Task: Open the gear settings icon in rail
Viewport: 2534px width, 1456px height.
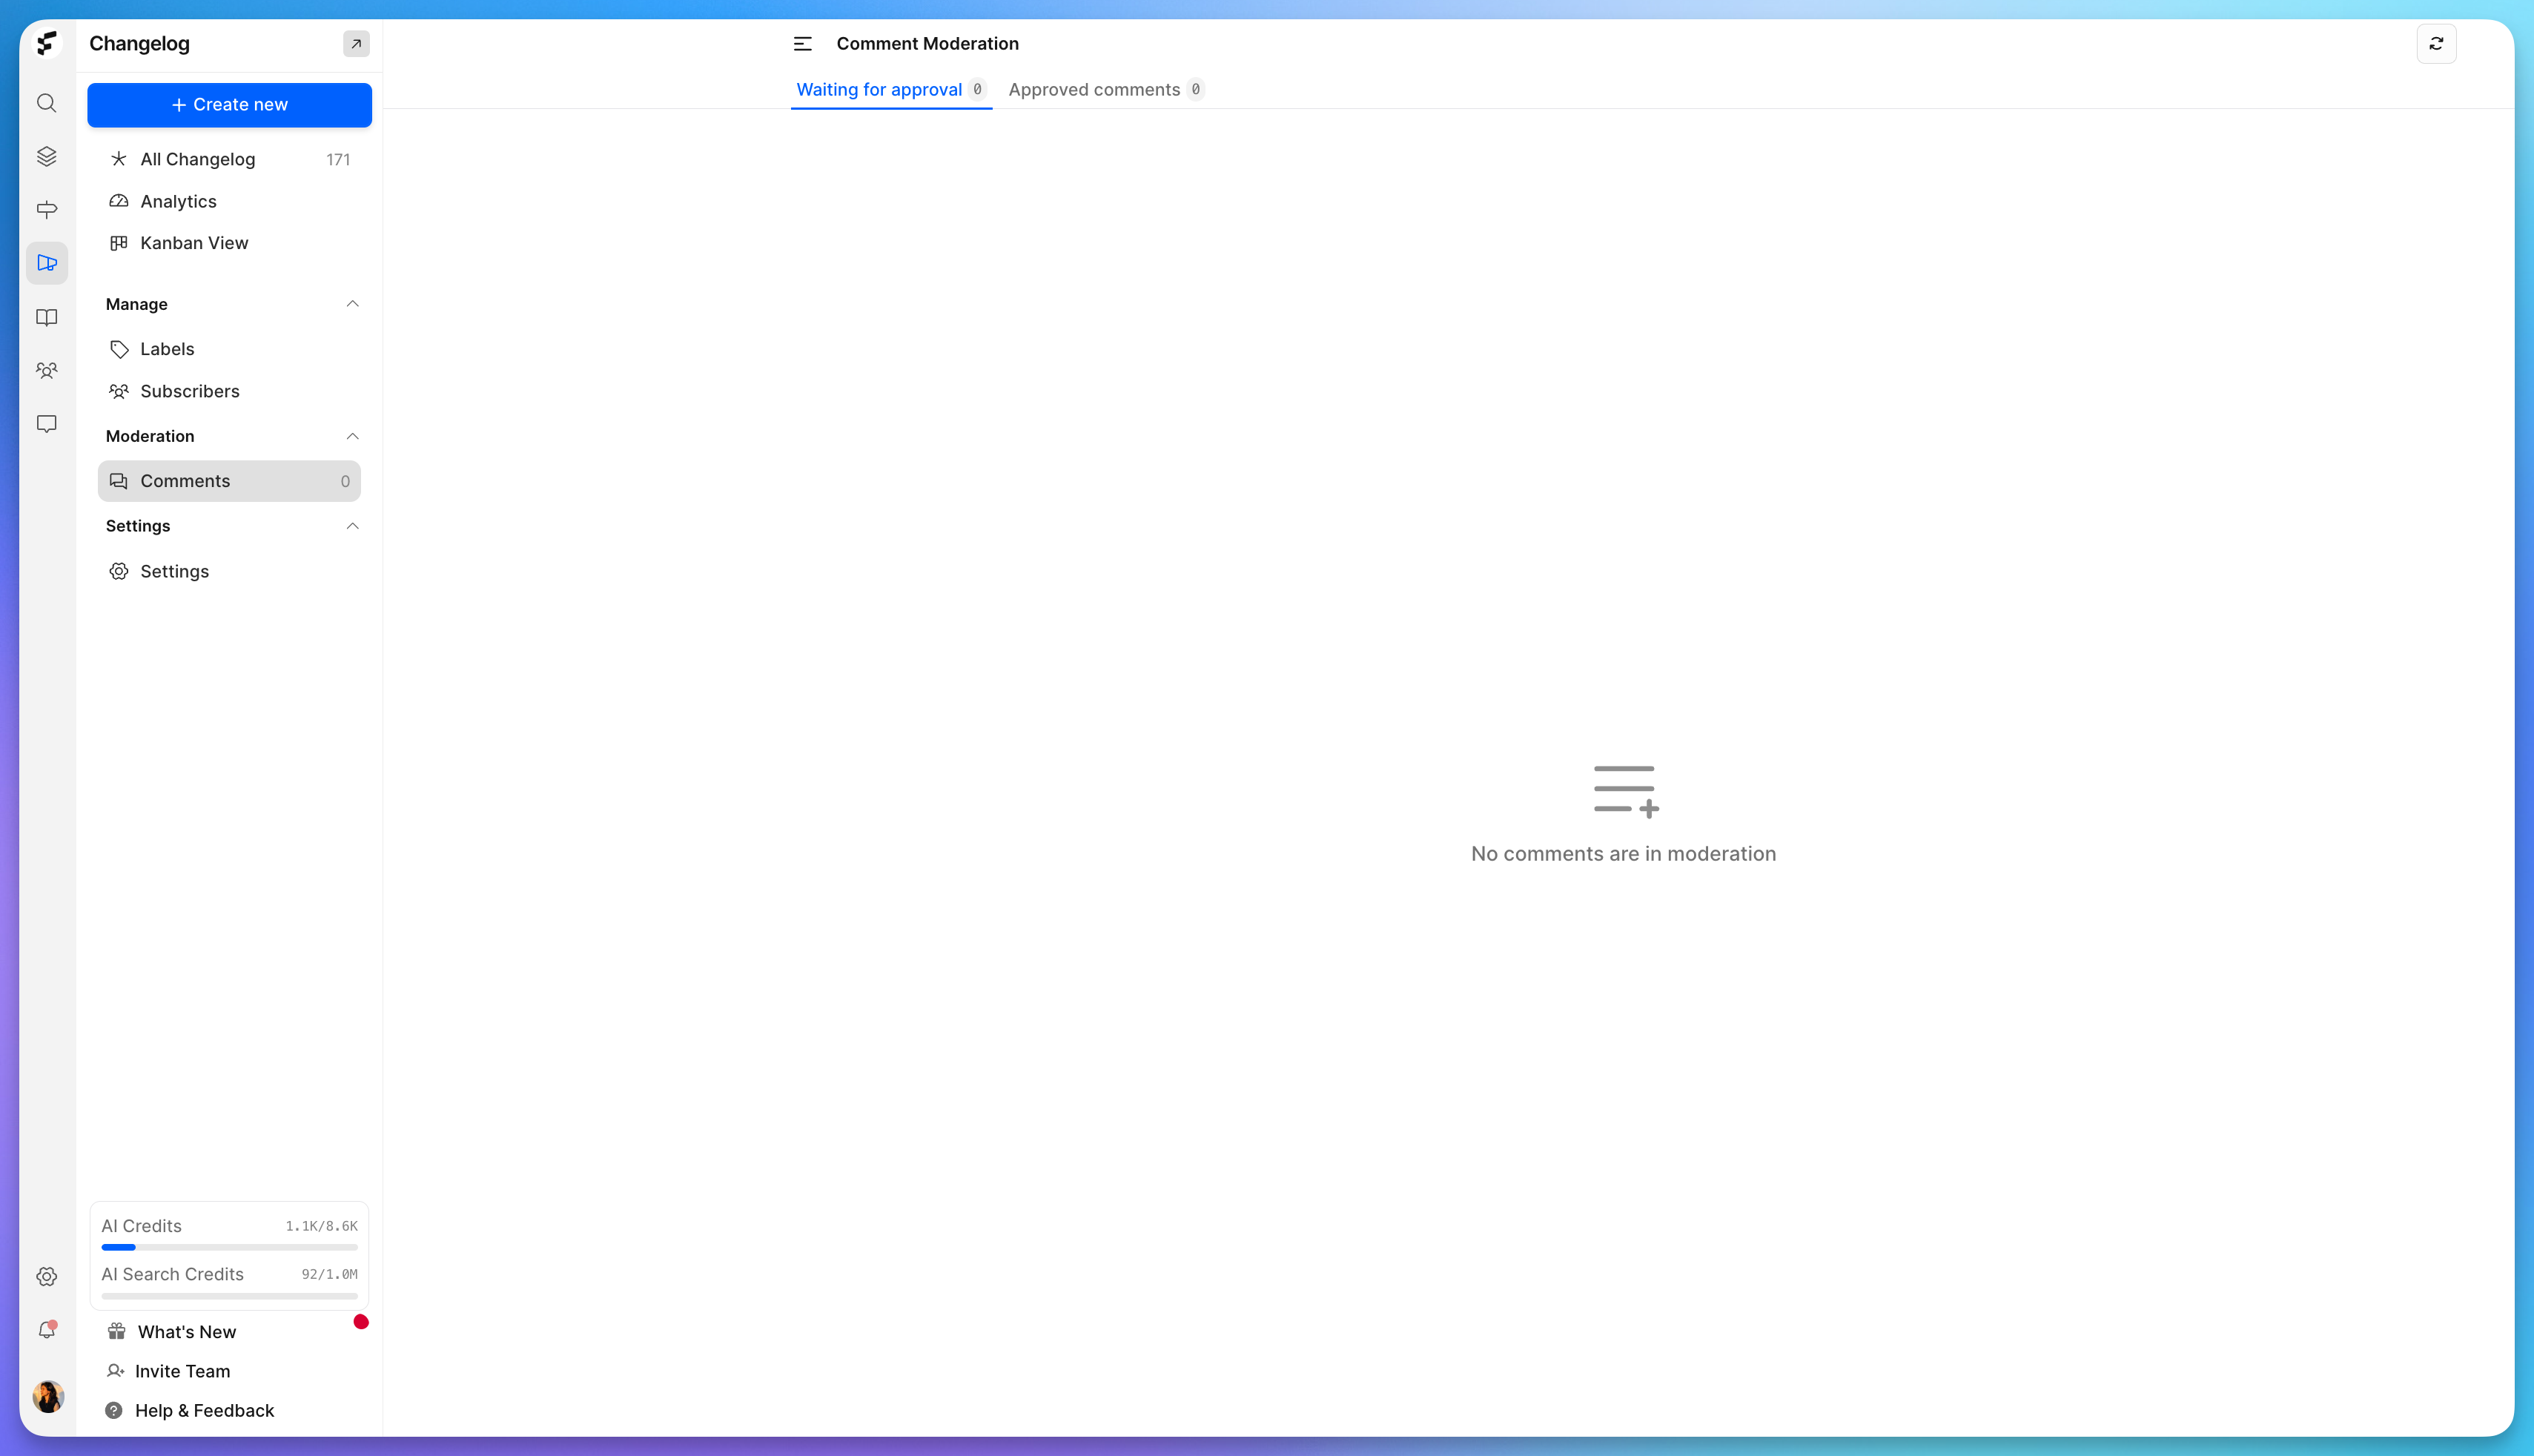Action: click(x=47, y=1277)
